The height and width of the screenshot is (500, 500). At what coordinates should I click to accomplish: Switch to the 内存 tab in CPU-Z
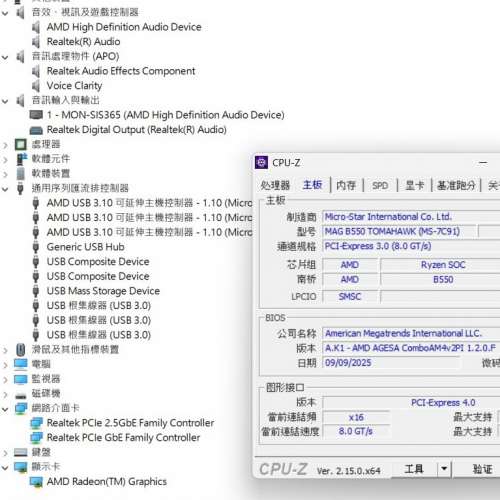click(x=346, y=185)
